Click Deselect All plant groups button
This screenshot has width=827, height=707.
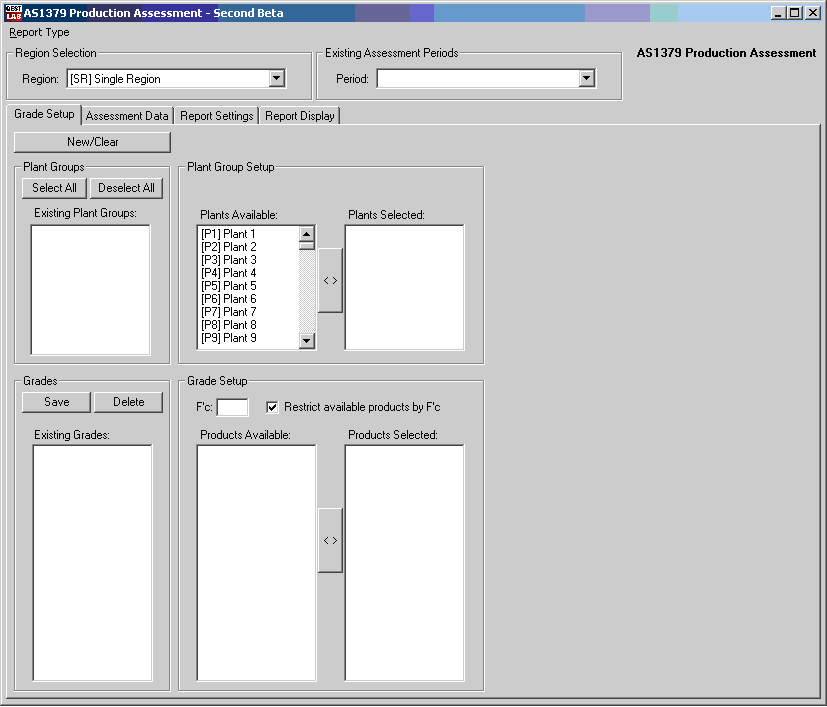pyautogui.click(x=126, y=188)
